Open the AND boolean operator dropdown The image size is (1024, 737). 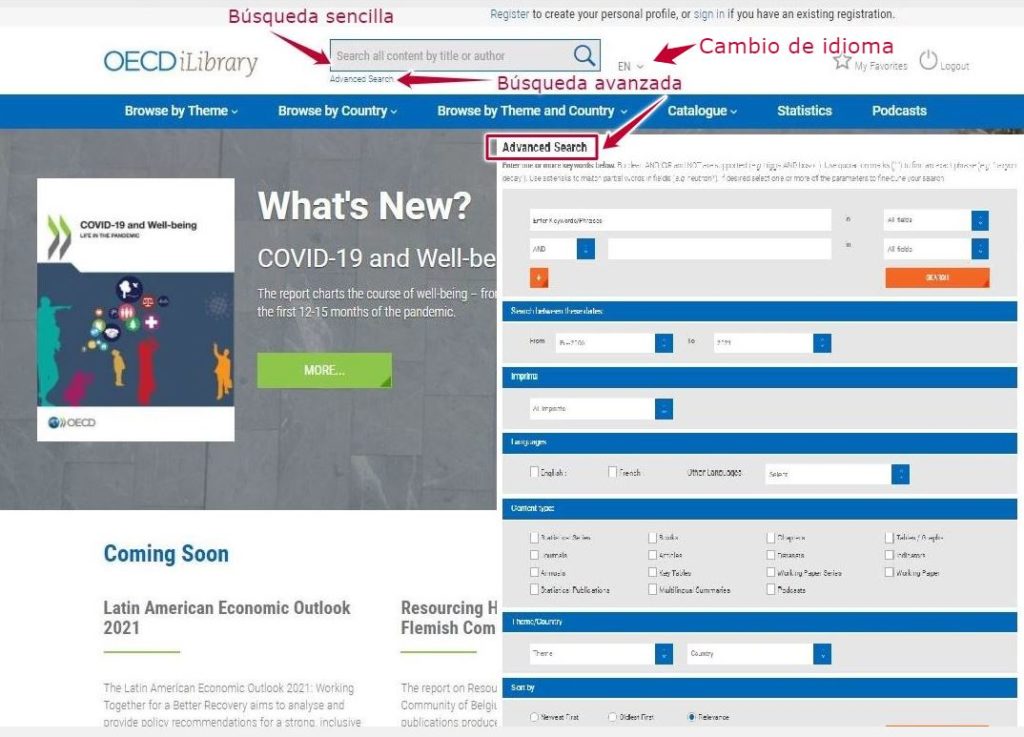tap(562, 249)
